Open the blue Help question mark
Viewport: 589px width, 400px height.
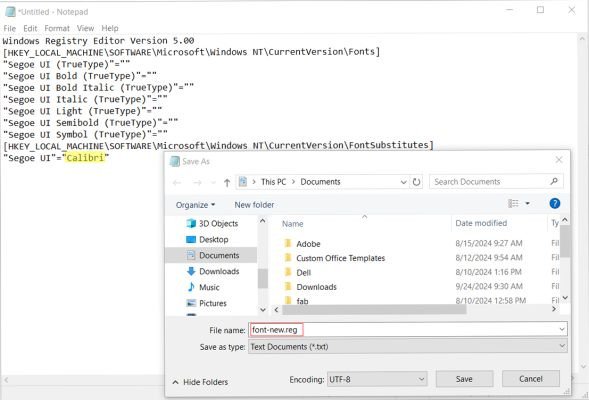click(x=554, y=203)
